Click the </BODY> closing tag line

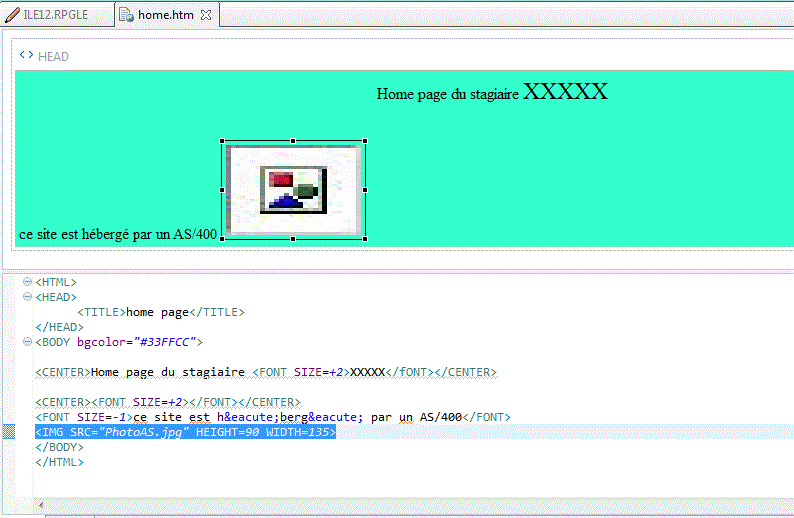pyautogui.click(x=60, y=447)
